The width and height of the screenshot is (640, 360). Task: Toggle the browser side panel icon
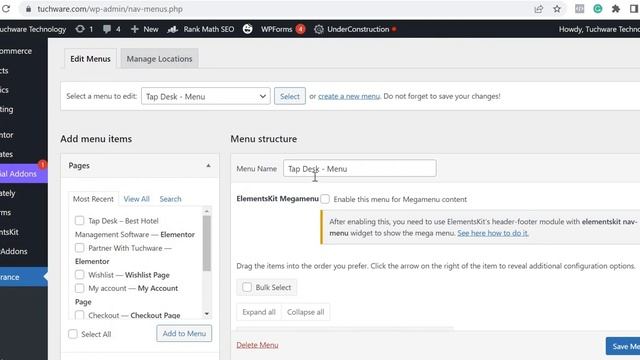tap(634, 9)
